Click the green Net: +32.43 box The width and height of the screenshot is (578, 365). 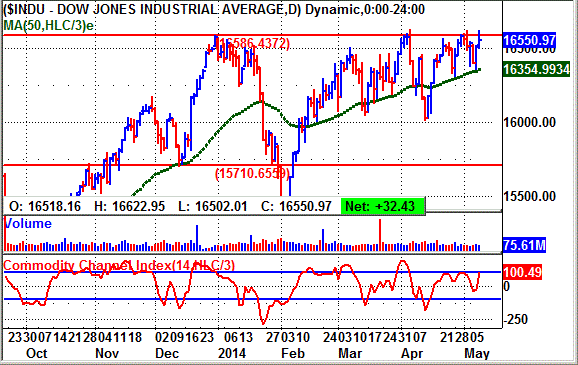click(383, 206)
